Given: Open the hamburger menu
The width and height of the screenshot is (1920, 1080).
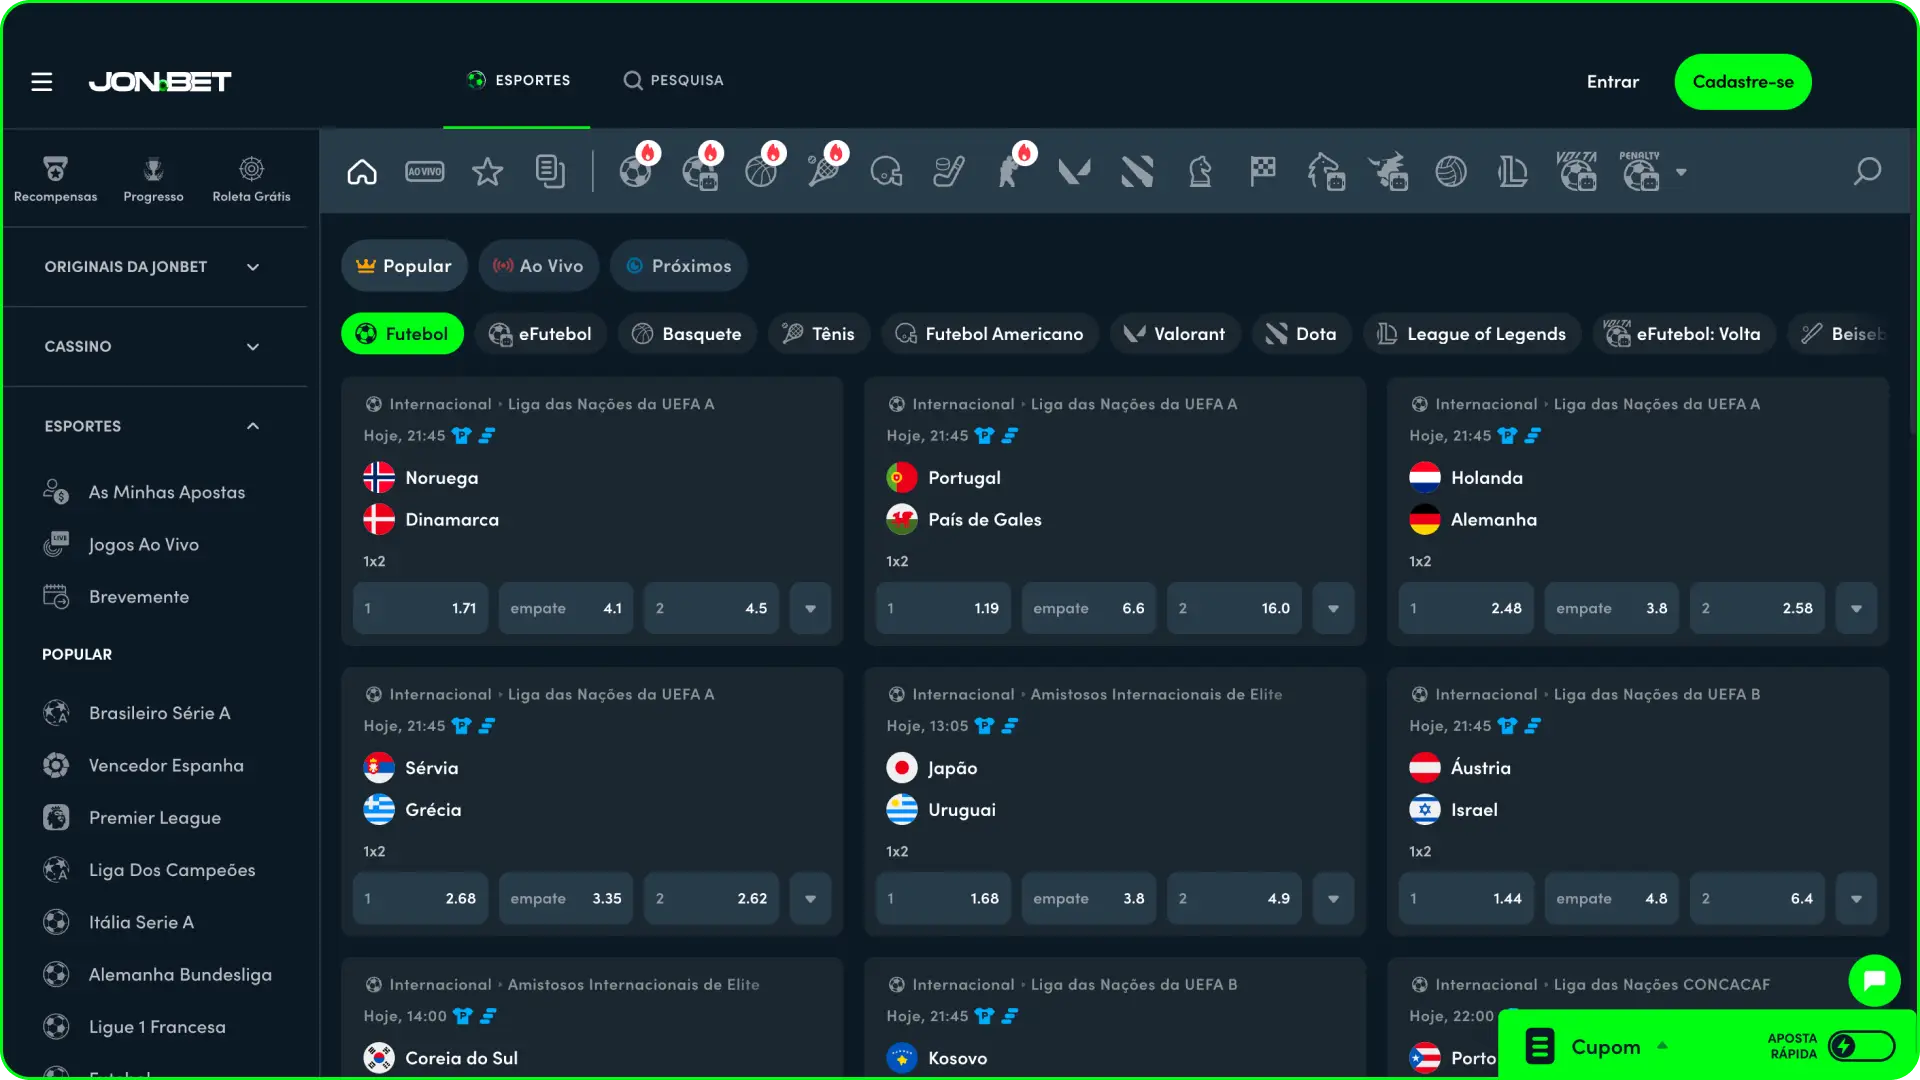Looking at the screenshot, I should tap(41, 82).
